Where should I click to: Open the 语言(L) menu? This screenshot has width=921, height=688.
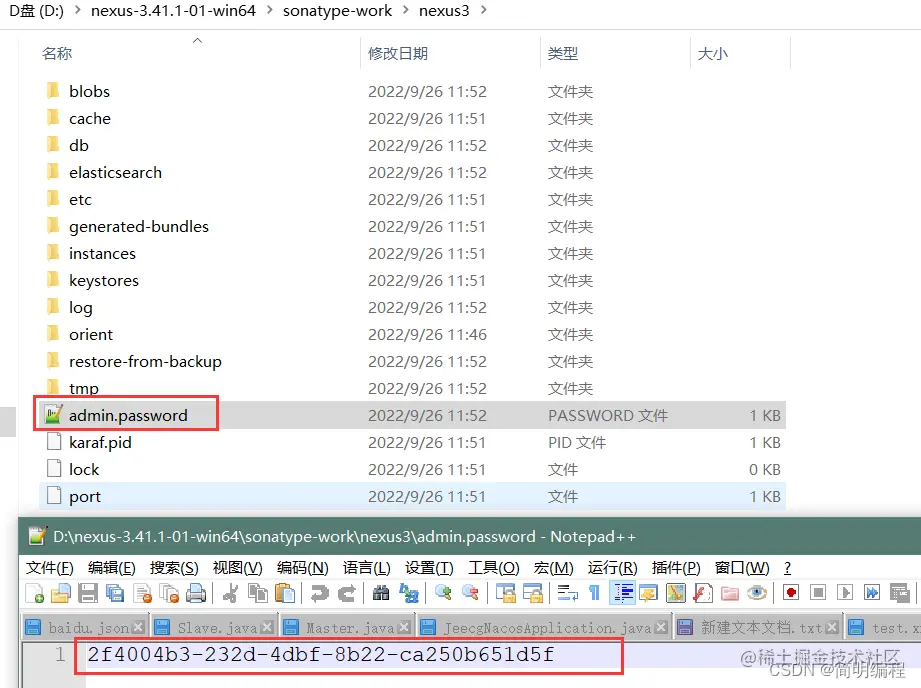367,568
